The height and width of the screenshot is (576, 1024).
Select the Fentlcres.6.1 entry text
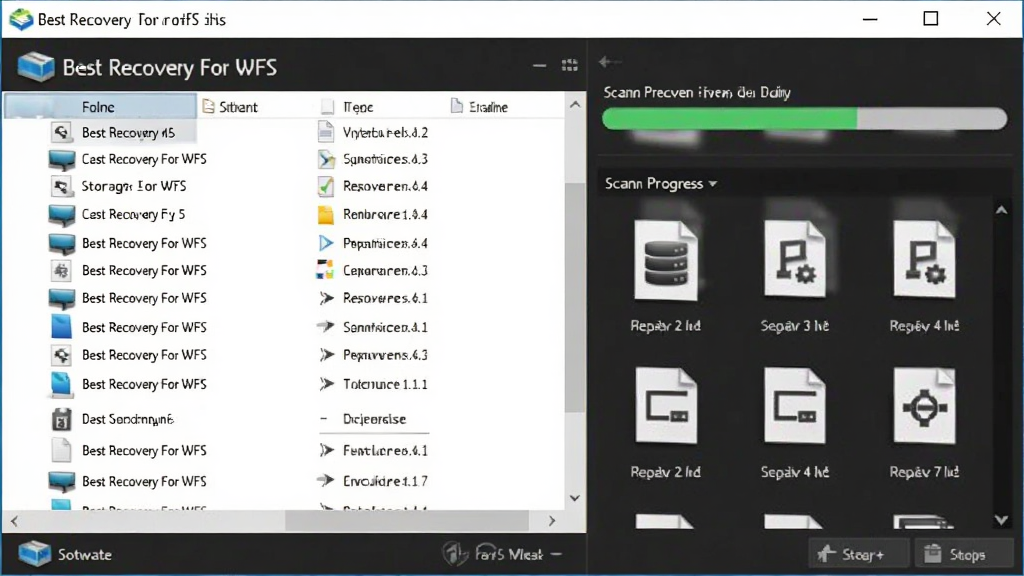[x=385, y=451]
